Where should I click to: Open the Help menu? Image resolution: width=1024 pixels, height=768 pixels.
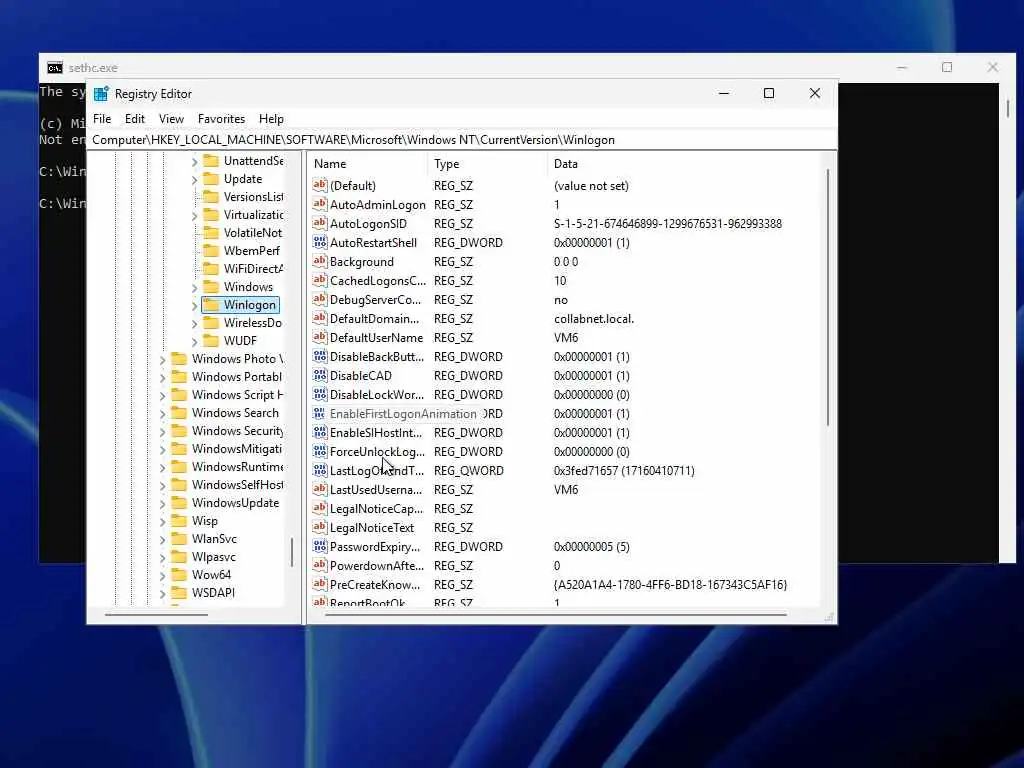(x=271, y=119)
